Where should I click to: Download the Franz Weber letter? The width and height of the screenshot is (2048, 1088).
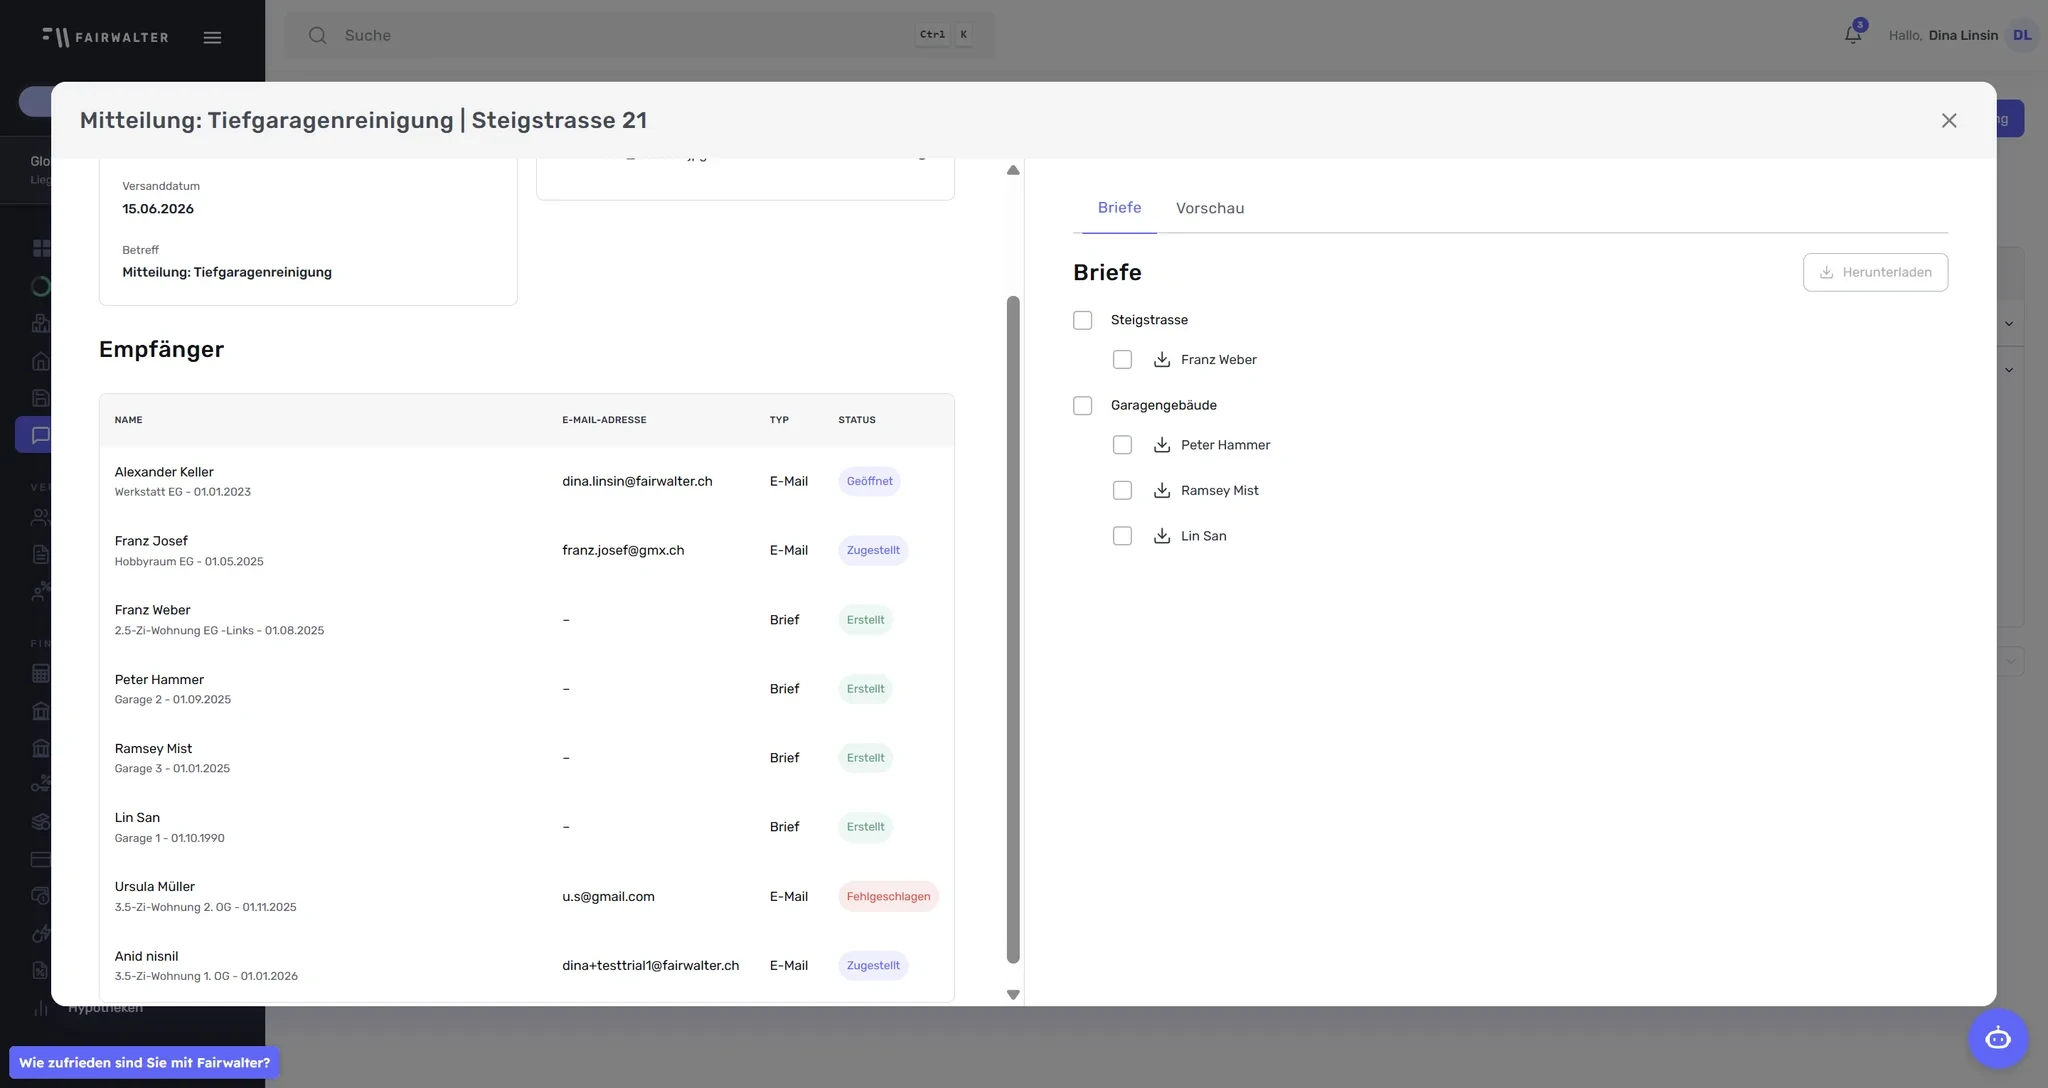tap(1162, 360)
